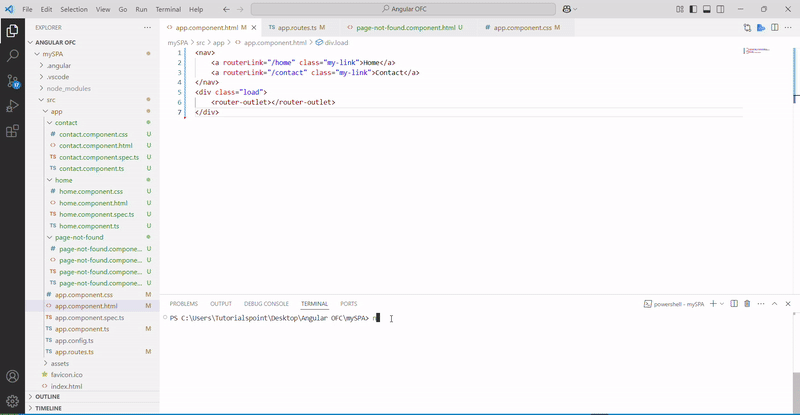The width and height of the screenshot is (800, 415).
Task: Switch to the Ports panel tab
Action: [x=349, y=304]
